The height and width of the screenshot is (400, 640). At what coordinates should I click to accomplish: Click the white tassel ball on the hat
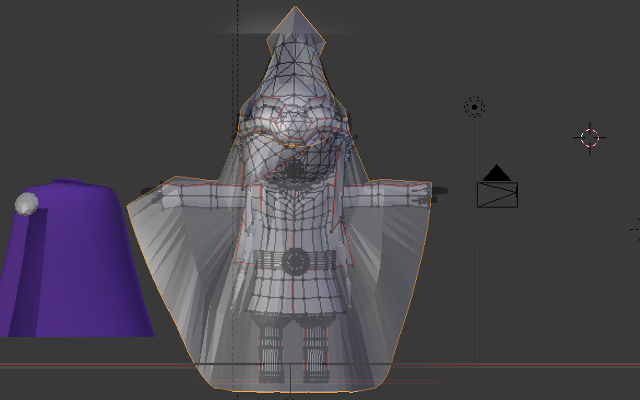[27, 204]
